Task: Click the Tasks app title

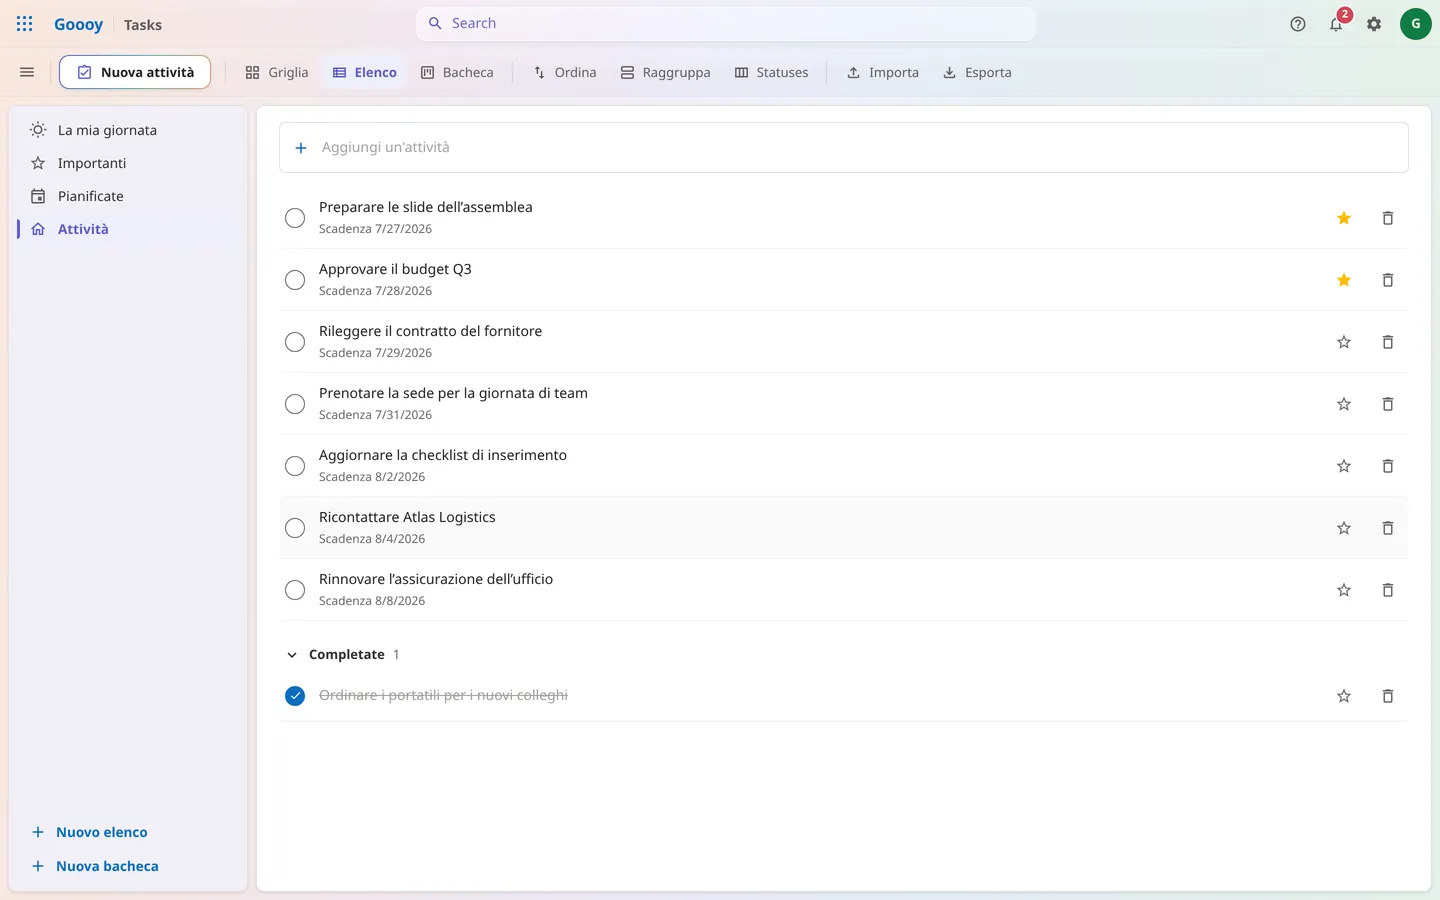Action: [143, 25]
